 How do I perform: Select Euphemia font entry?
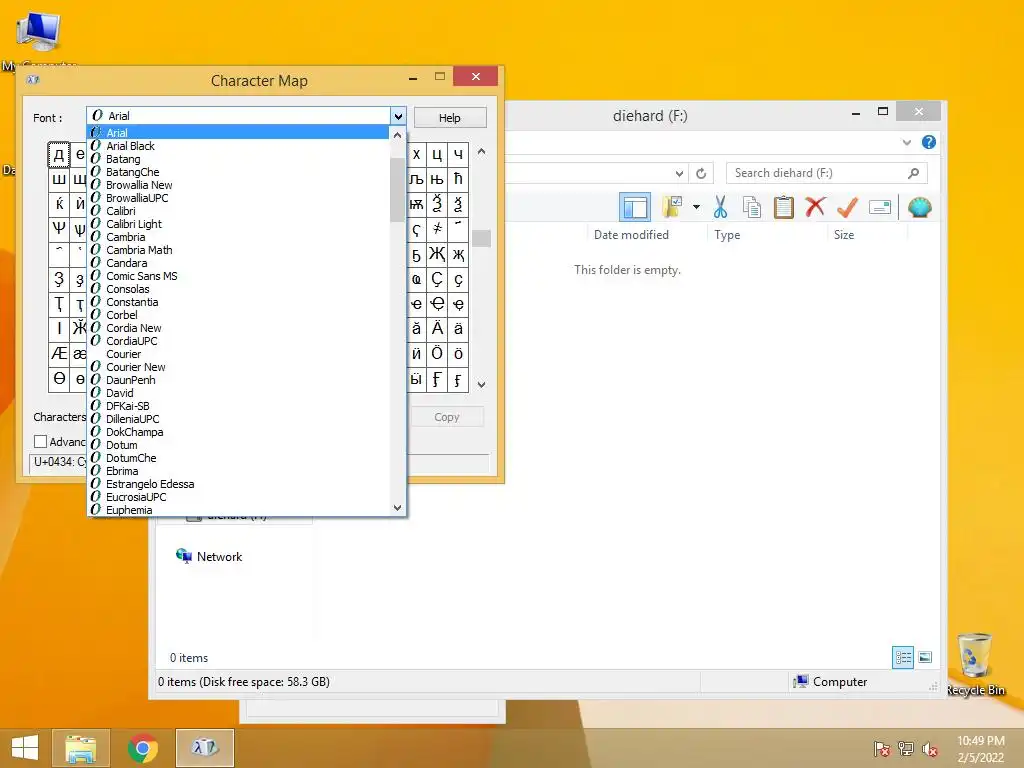[x=238, y=510]
